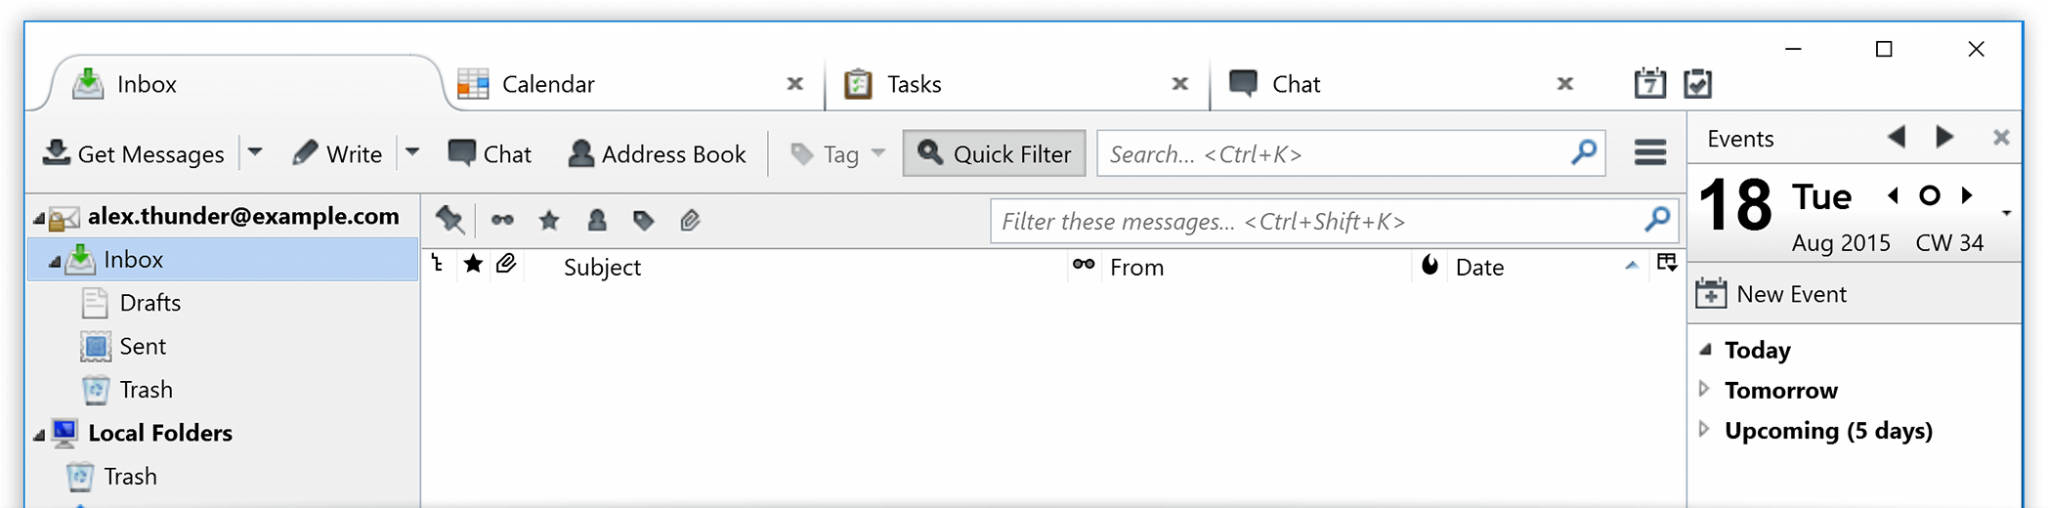The height and width of the screenshot is (508, 2048).
Task: Filter messages by tags icon
Action: click(x=643, y=221)
